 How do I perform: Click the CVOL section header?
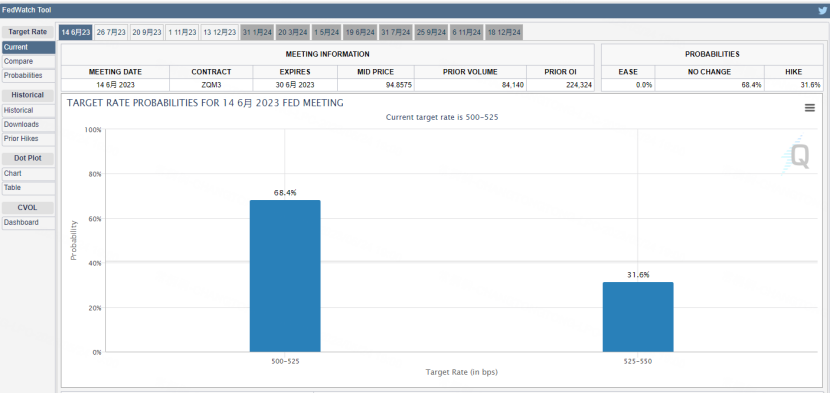28,207
